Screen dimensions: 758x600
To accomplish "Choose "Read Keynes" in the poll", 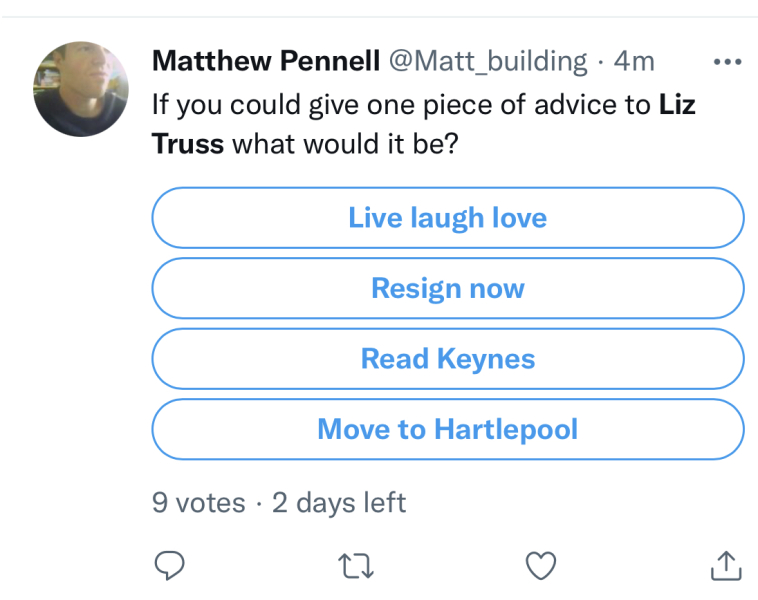I will coord(447,359).
